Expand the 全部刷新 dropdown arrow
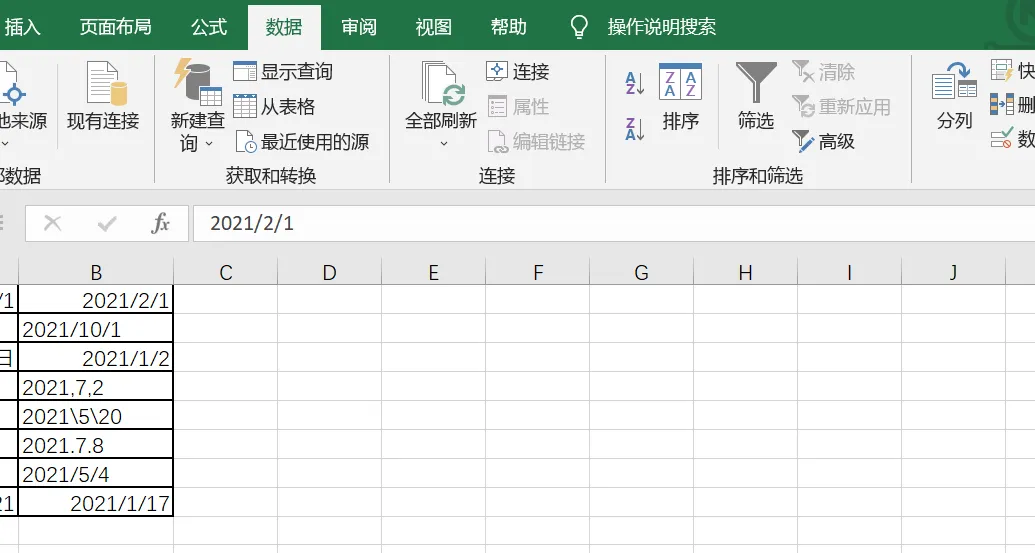This screenshot has width=1035, height=553. coord(444,143)
